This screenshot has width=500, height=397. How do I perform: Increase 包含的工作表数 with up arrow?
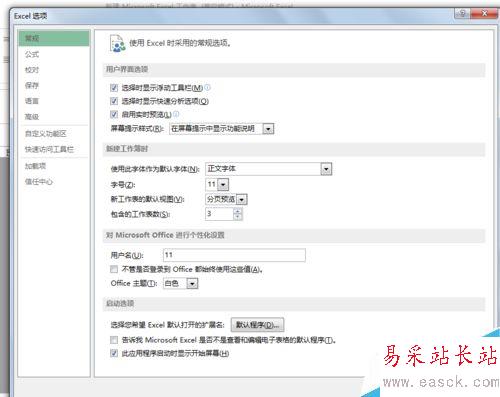click(x=237, y=211)
